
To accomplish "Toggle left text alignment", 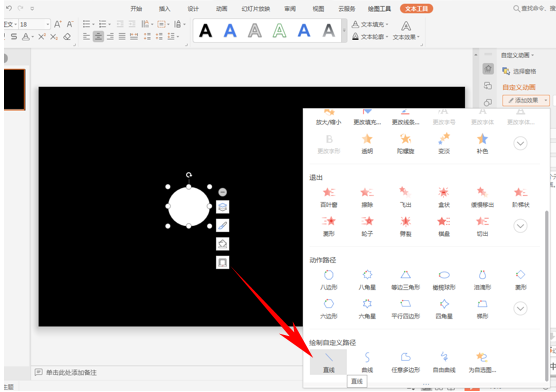I will click(86, 36).
